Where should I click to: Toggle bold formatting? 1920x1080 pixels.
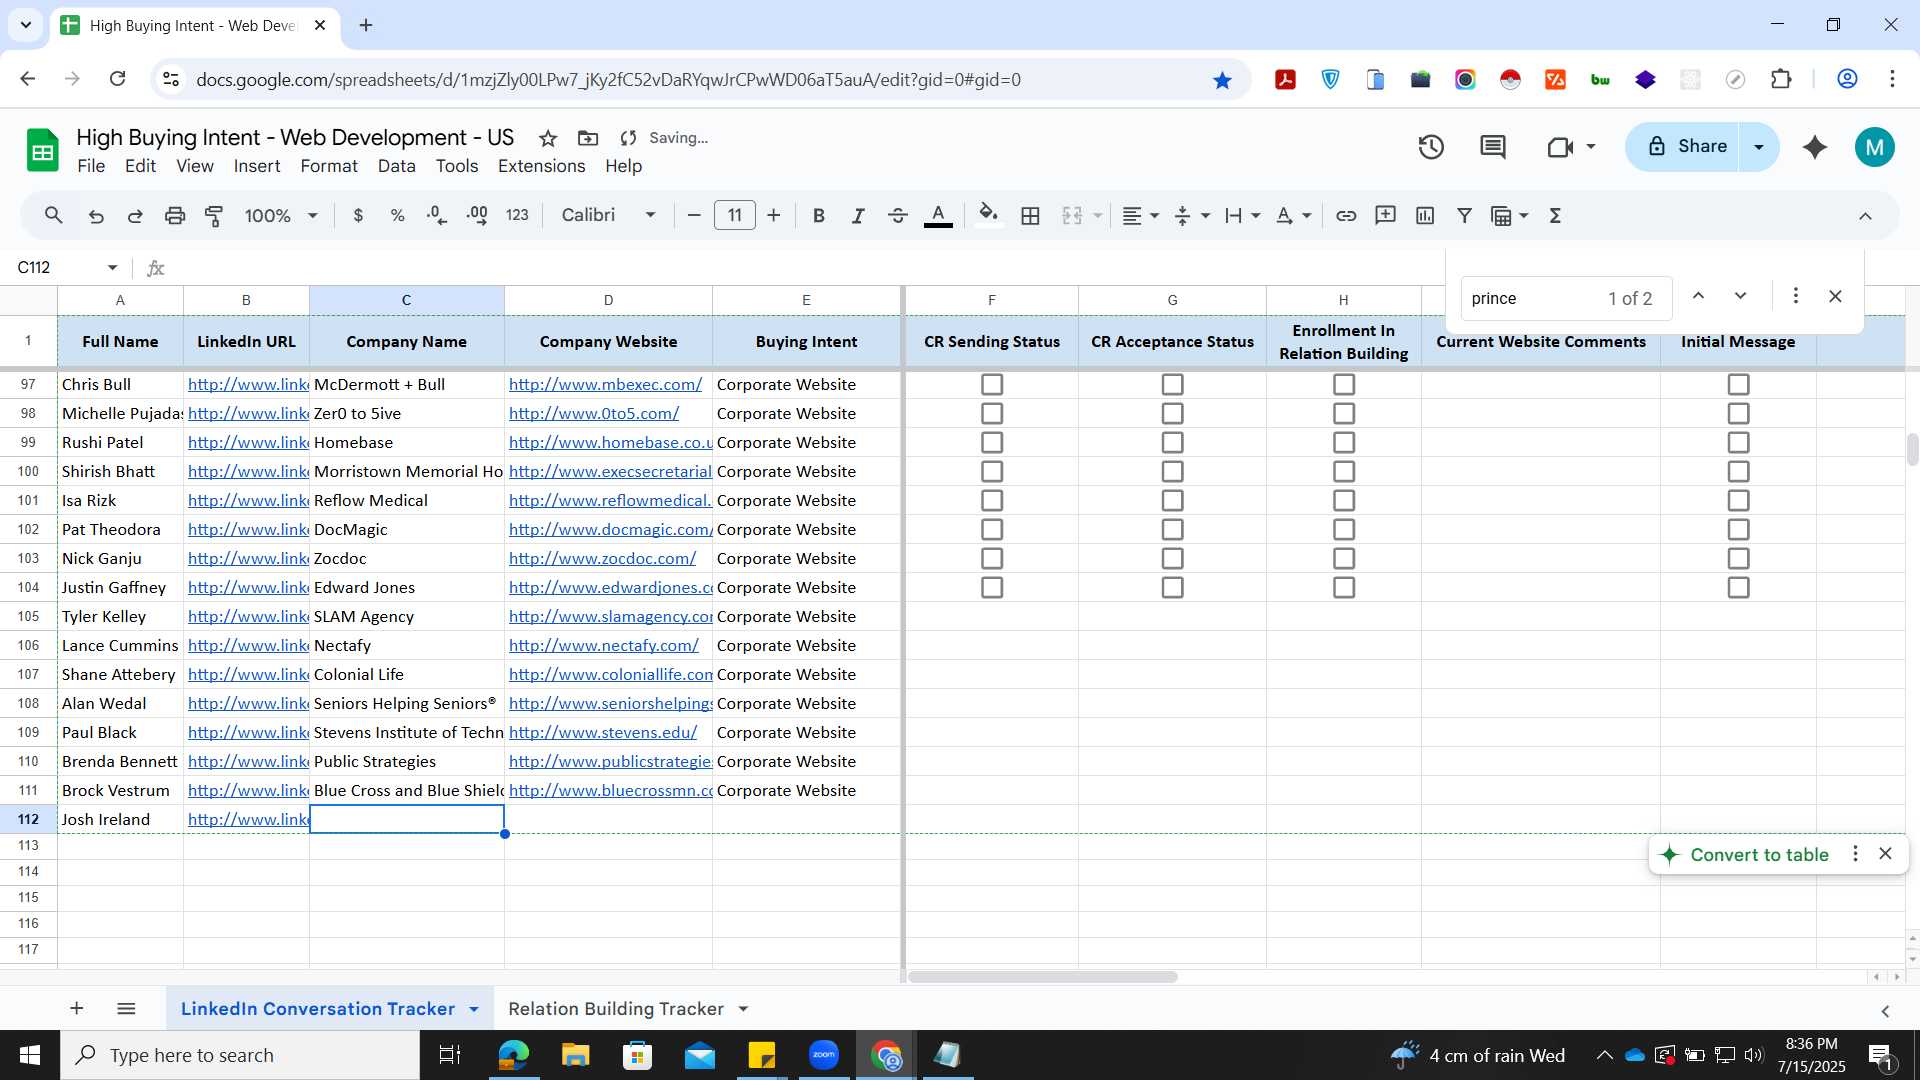coord(819,216)
